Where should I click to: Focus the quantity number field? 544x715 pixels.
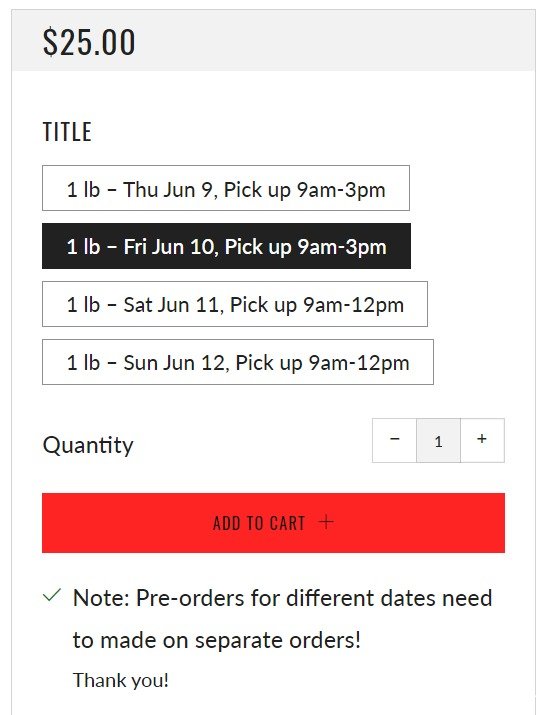[438, 440]
